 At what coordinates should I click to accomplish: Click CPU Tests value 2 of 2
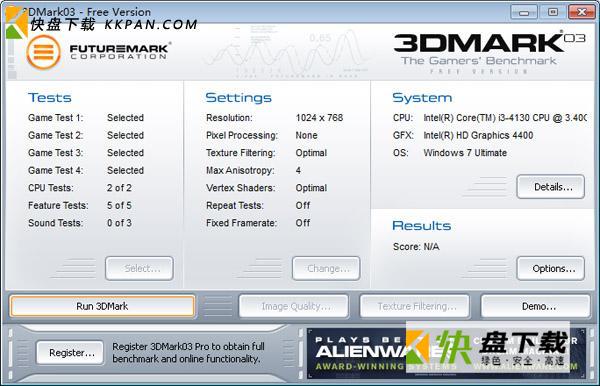point(119,188)
